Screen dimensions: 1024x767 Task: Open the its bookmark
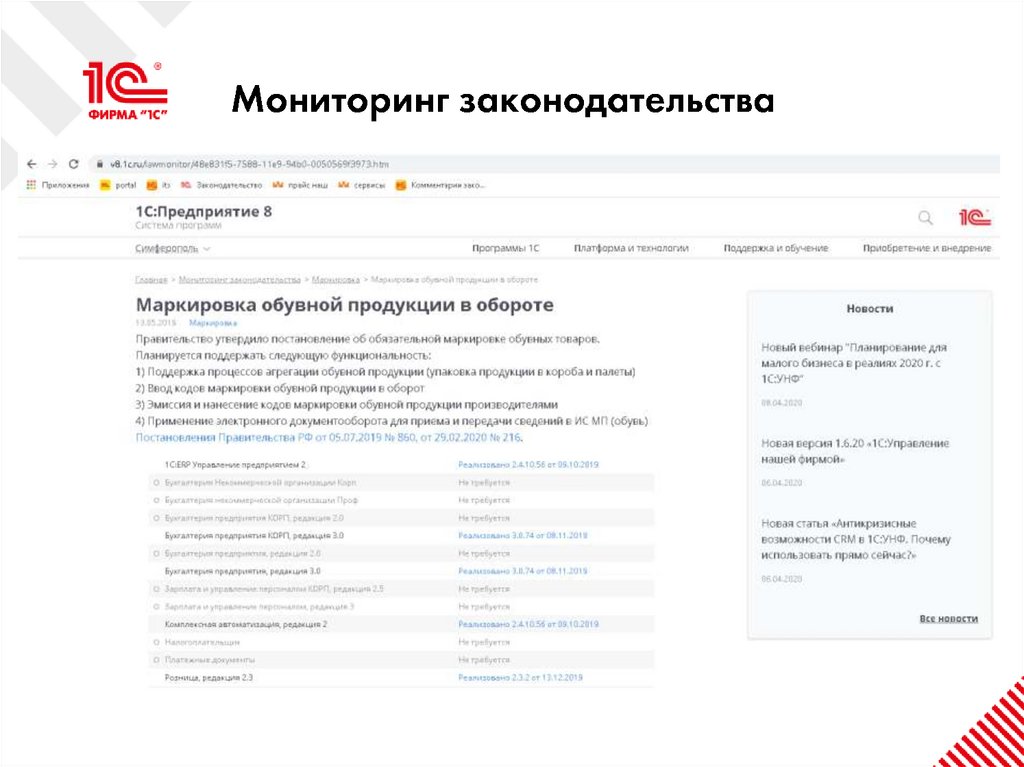[x=159, y=185]
